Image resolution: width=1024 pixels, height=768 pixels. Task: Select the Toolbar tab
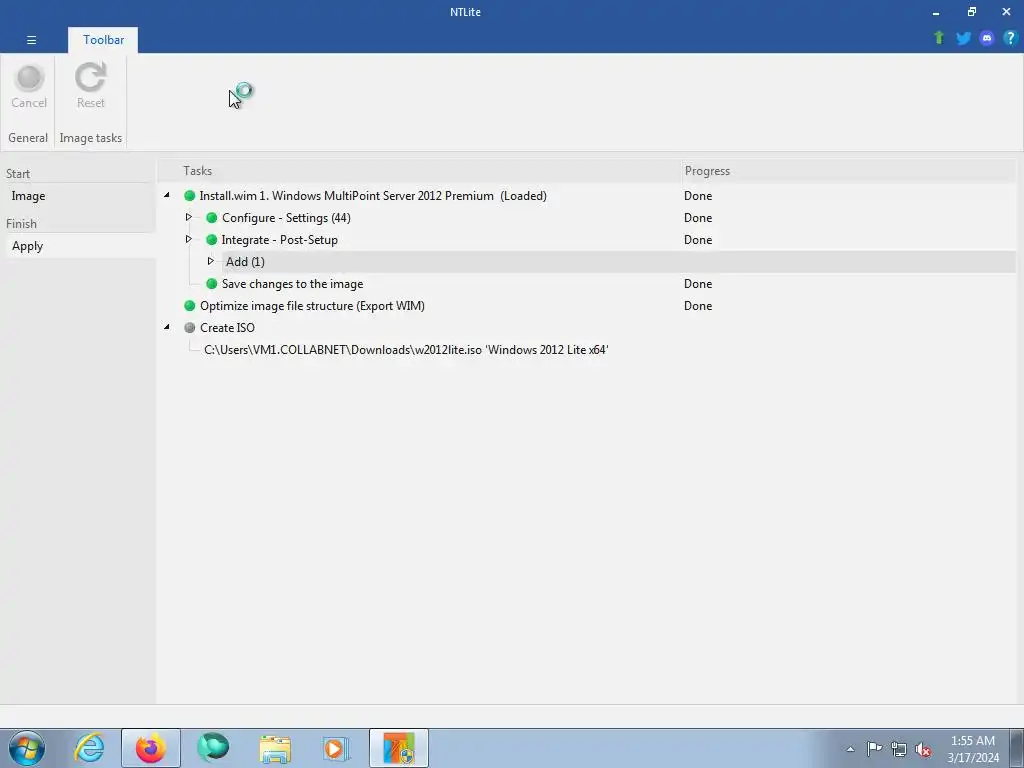coord(103,40)
